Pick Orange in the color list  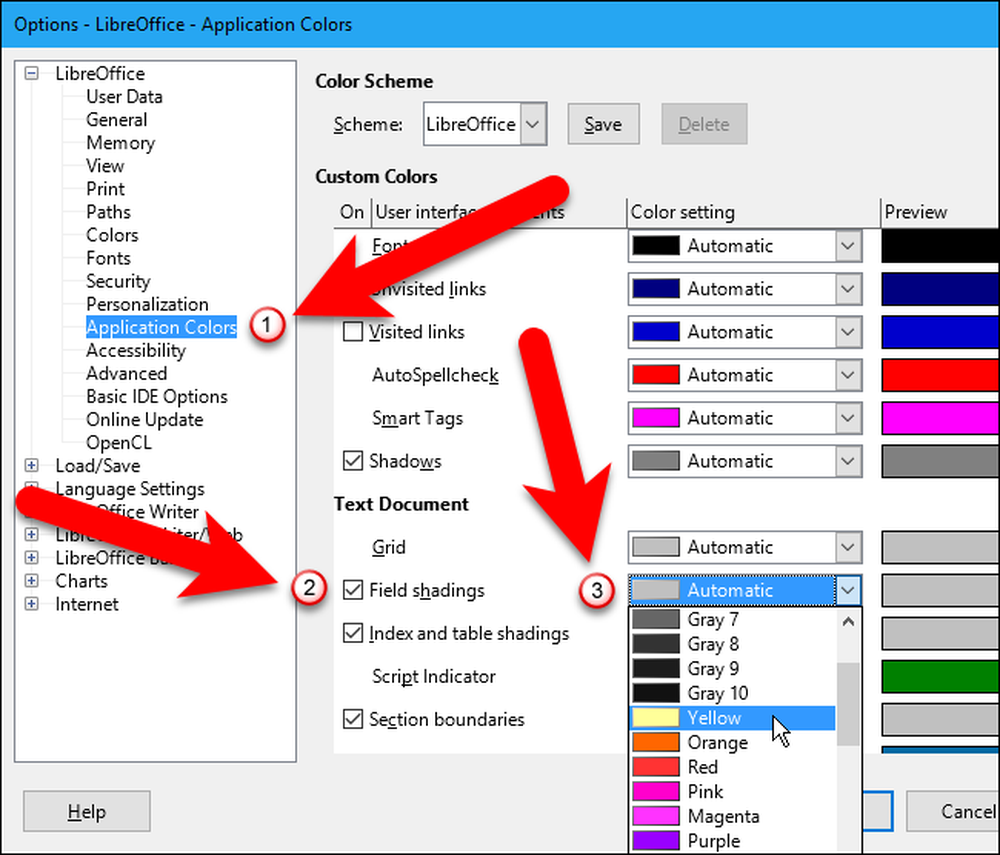pyautogui.click(x=733, y=743)
